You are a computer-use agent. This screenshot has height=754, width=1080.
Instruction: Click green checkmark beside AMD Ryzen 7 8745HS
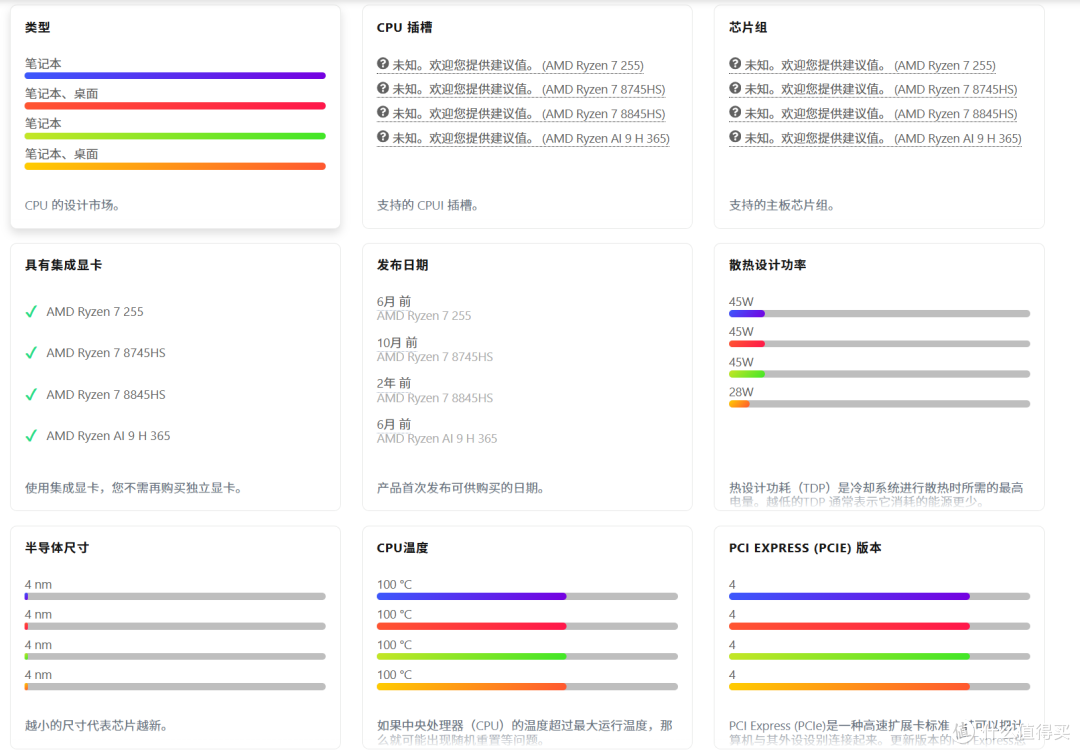click(31, 353)
